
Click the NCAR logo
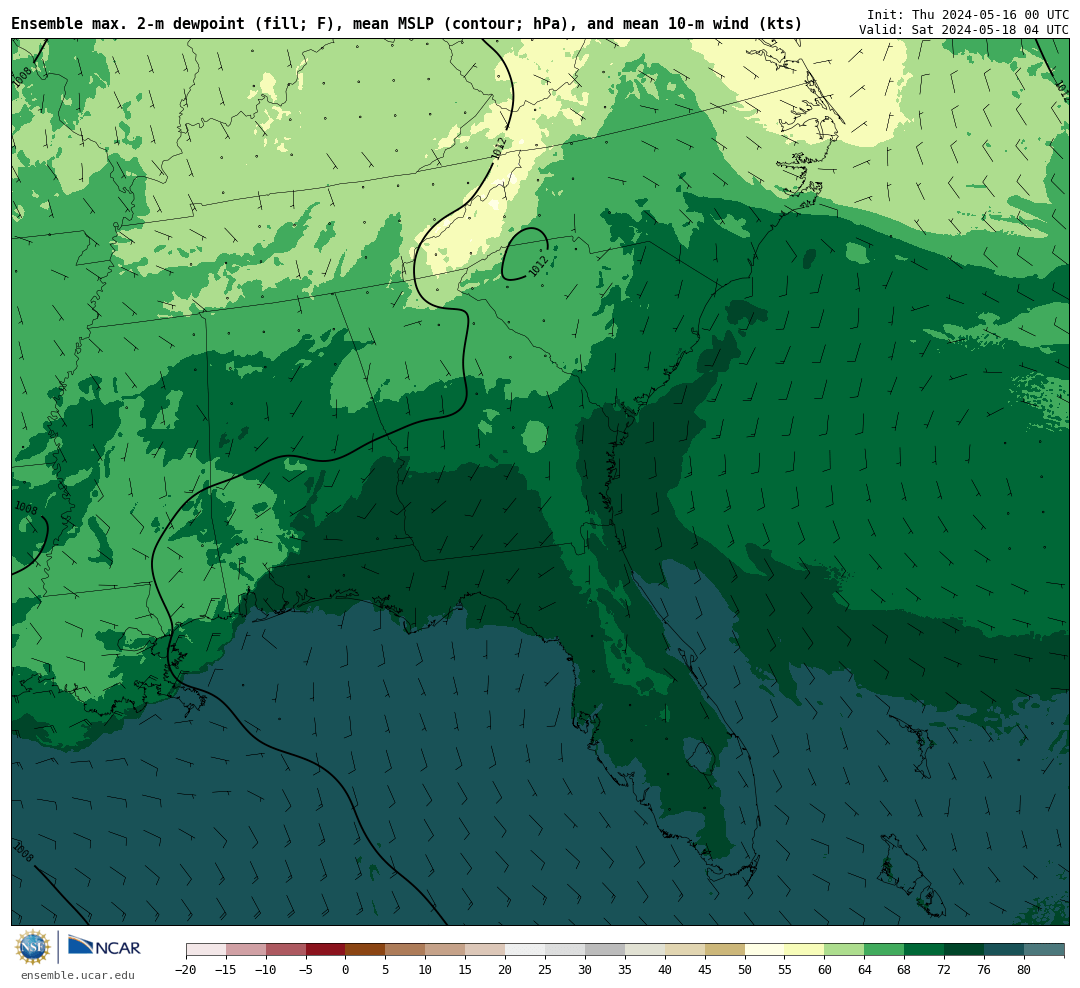point(105,946)
